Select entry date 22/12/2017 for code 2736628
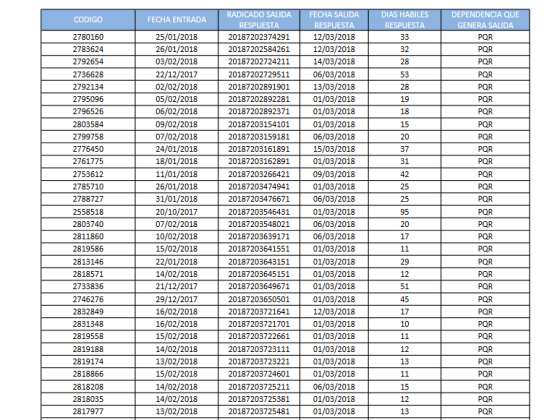Viewport: 560px width, 420px height. tap(177, 75)
